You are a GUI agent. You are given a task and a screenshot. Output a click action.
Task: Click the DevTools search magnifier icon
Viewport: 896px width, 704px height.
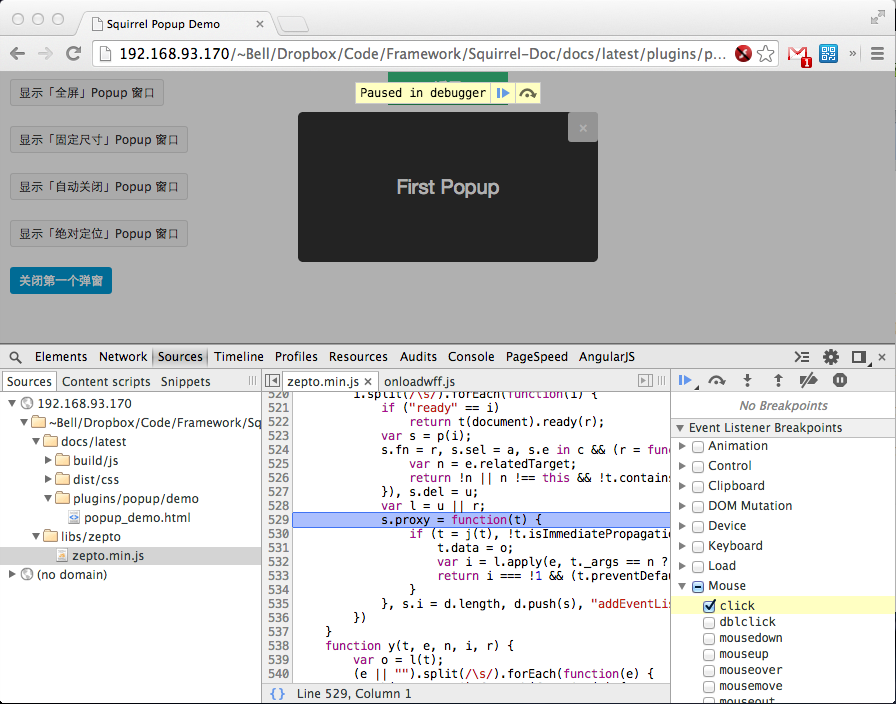(x=15, y=357)
